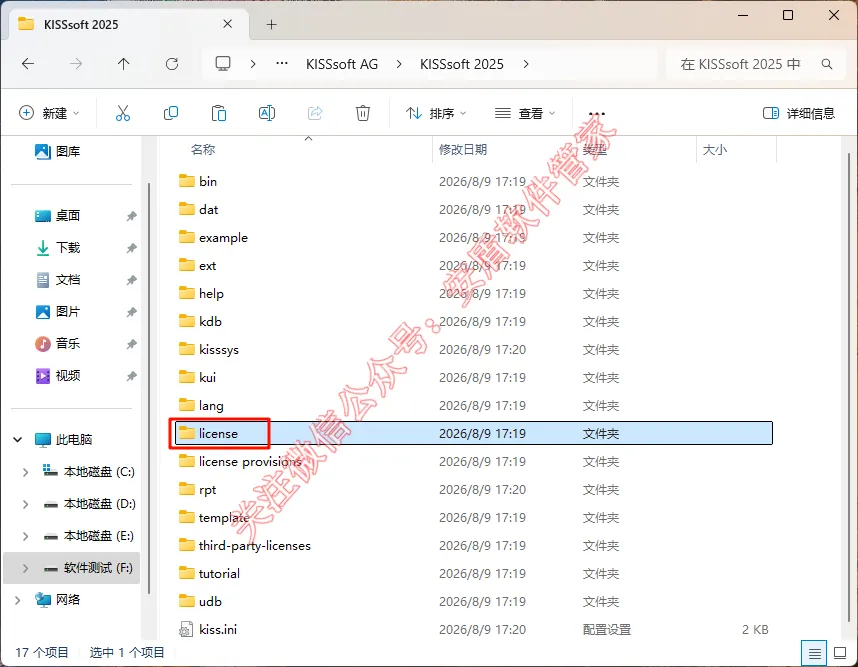
Task: Click the search magnifier icon
Action: click(827, 64)
